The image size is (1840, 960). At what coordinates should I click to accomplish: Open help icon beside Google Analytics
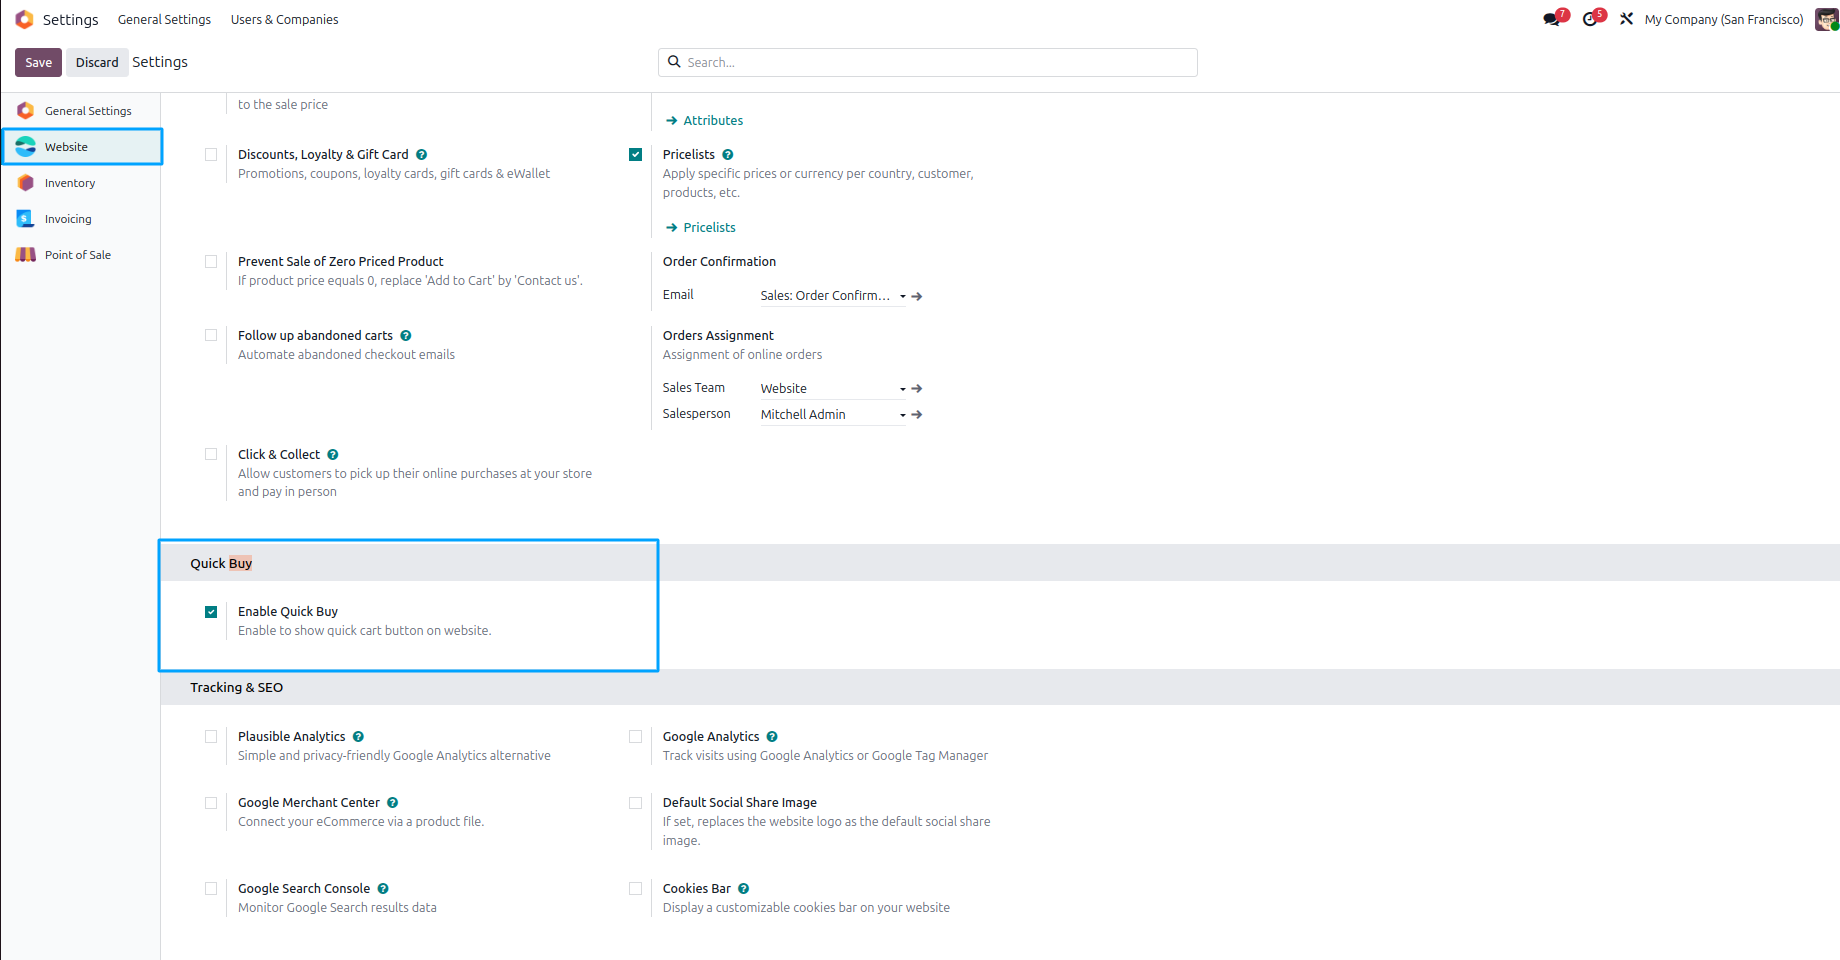coord(772,737)
